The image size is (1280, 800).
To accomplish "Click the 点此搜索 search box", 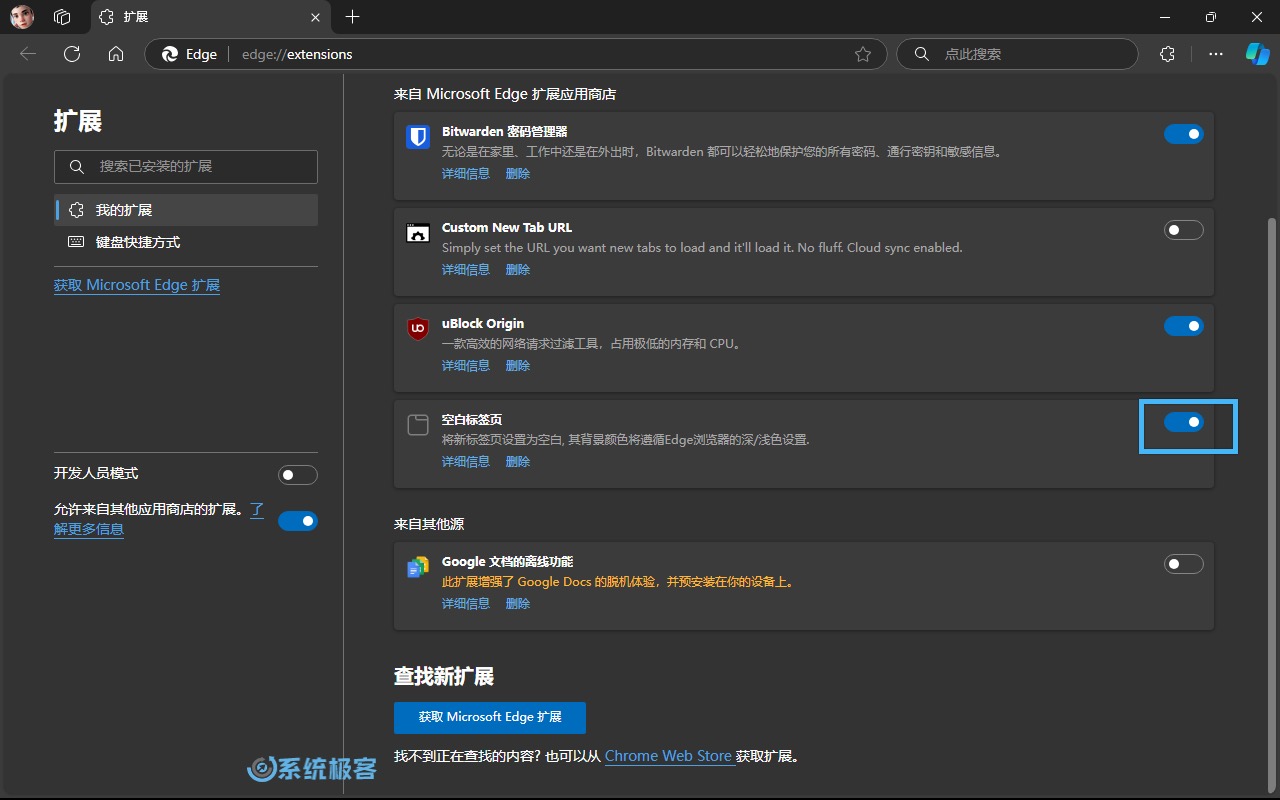I will click(x=1017, y=54).
